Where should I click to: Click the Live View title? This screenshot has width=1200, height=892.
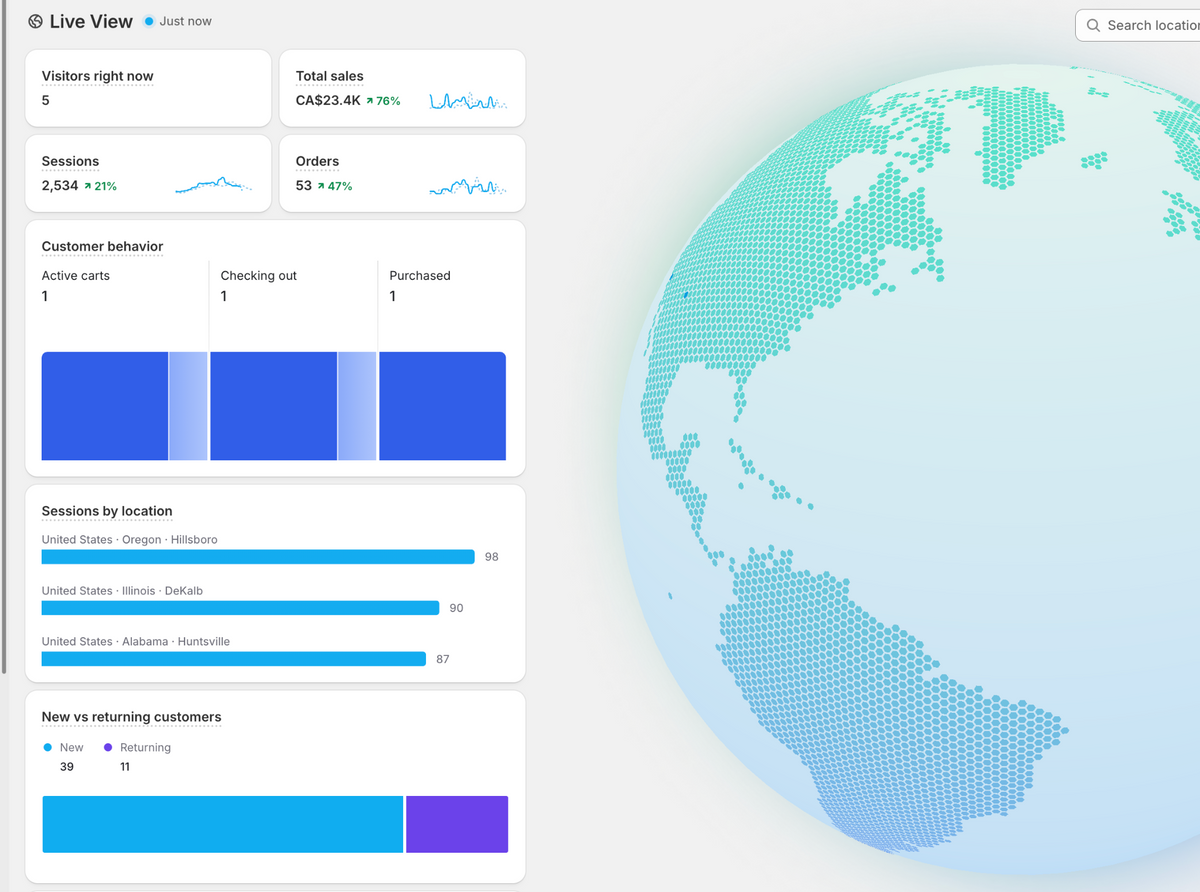coord(91,21)
